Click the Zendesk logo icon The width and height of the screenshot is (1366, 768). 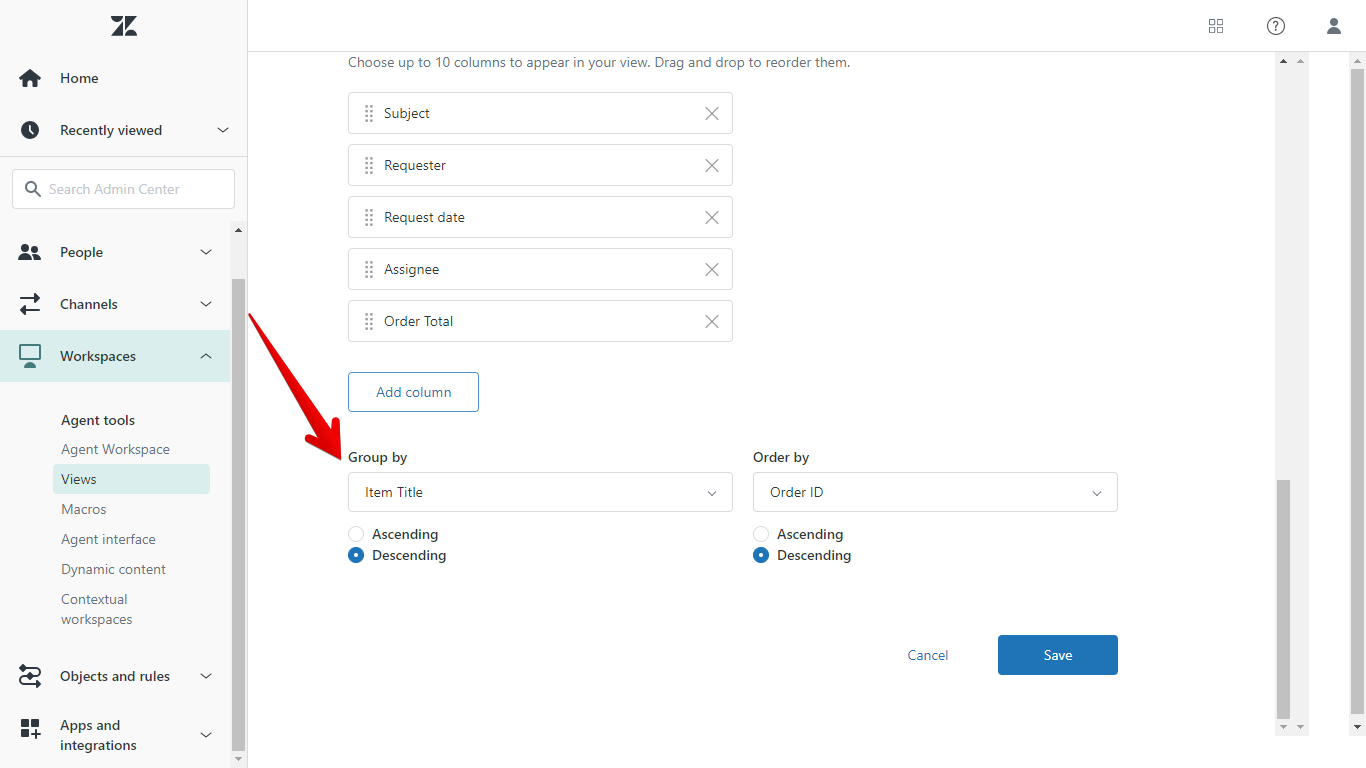[x=124, y=26]
